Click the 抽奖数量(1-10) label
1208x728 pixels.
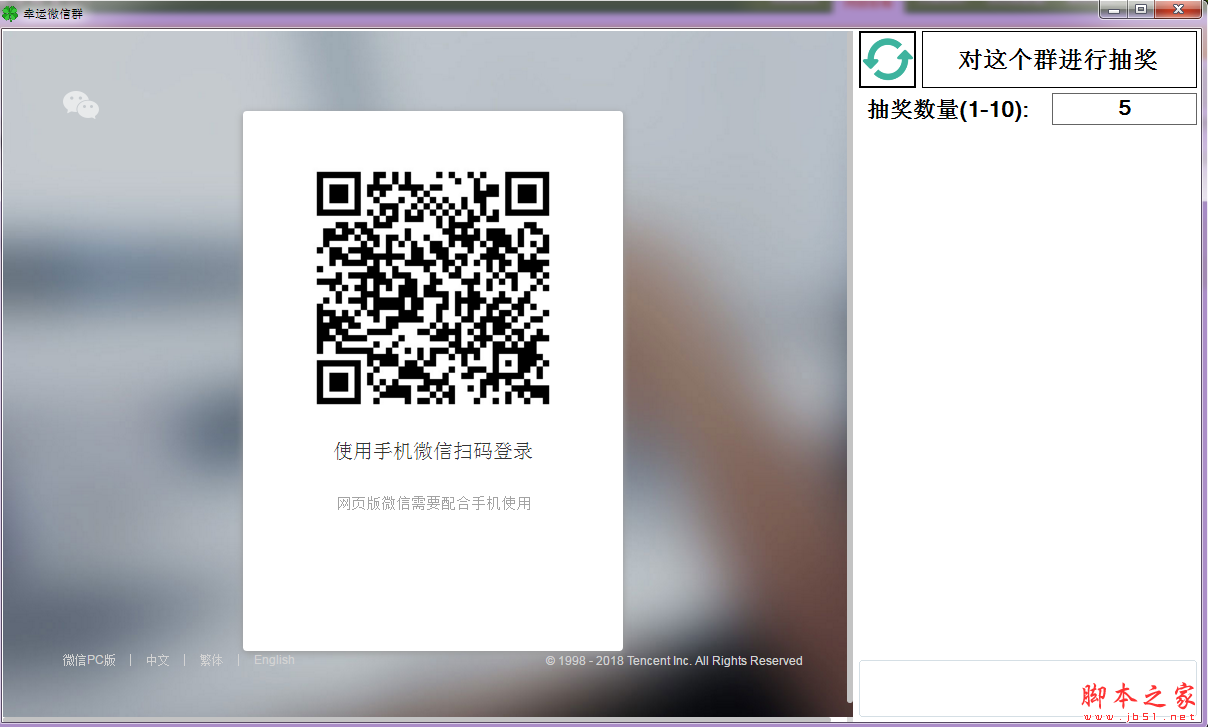(x=948, y=108)
